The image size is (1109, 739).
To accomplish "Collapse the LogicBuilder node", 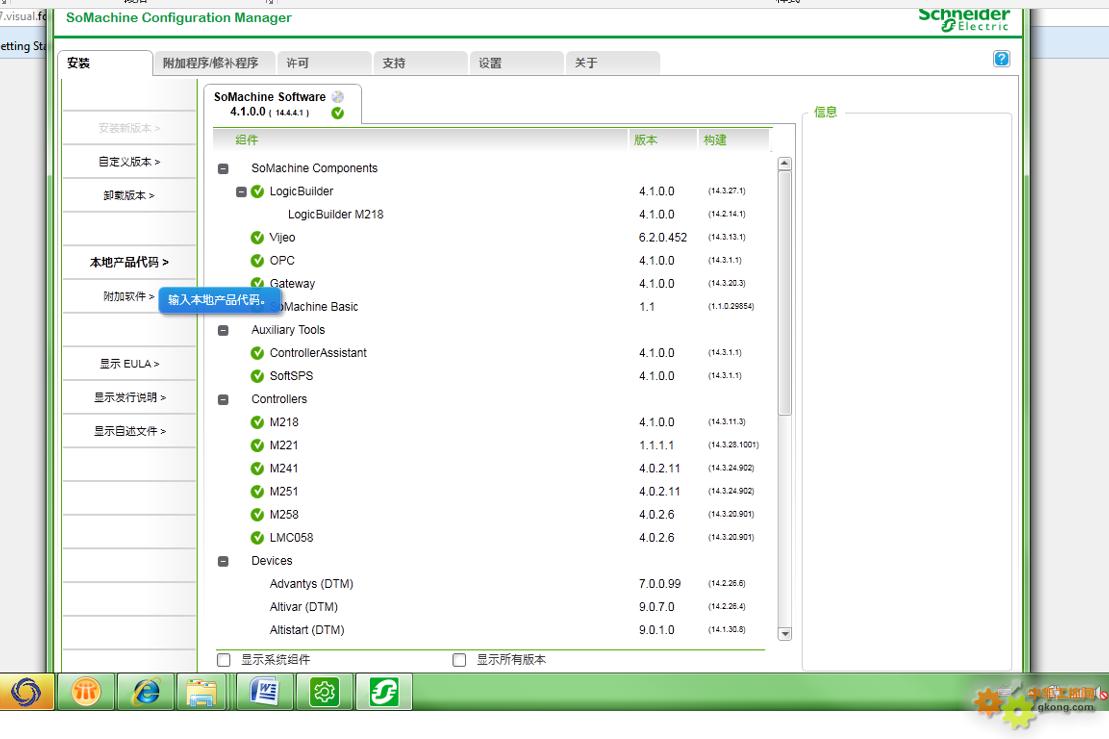I will pyautogui.click(x=241, y=192).
